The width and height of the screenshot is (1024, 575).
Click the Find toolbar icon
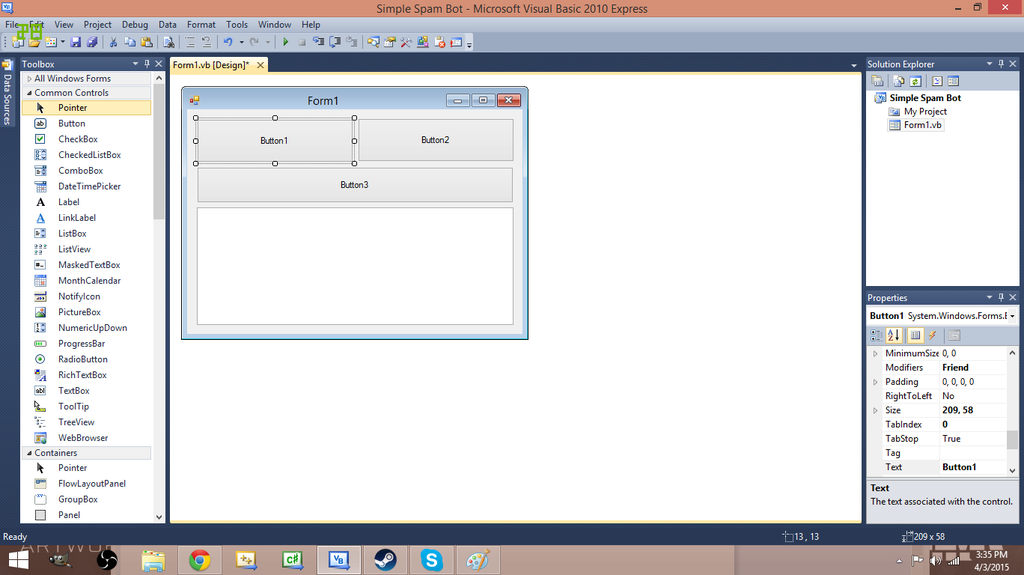[168, 42]
